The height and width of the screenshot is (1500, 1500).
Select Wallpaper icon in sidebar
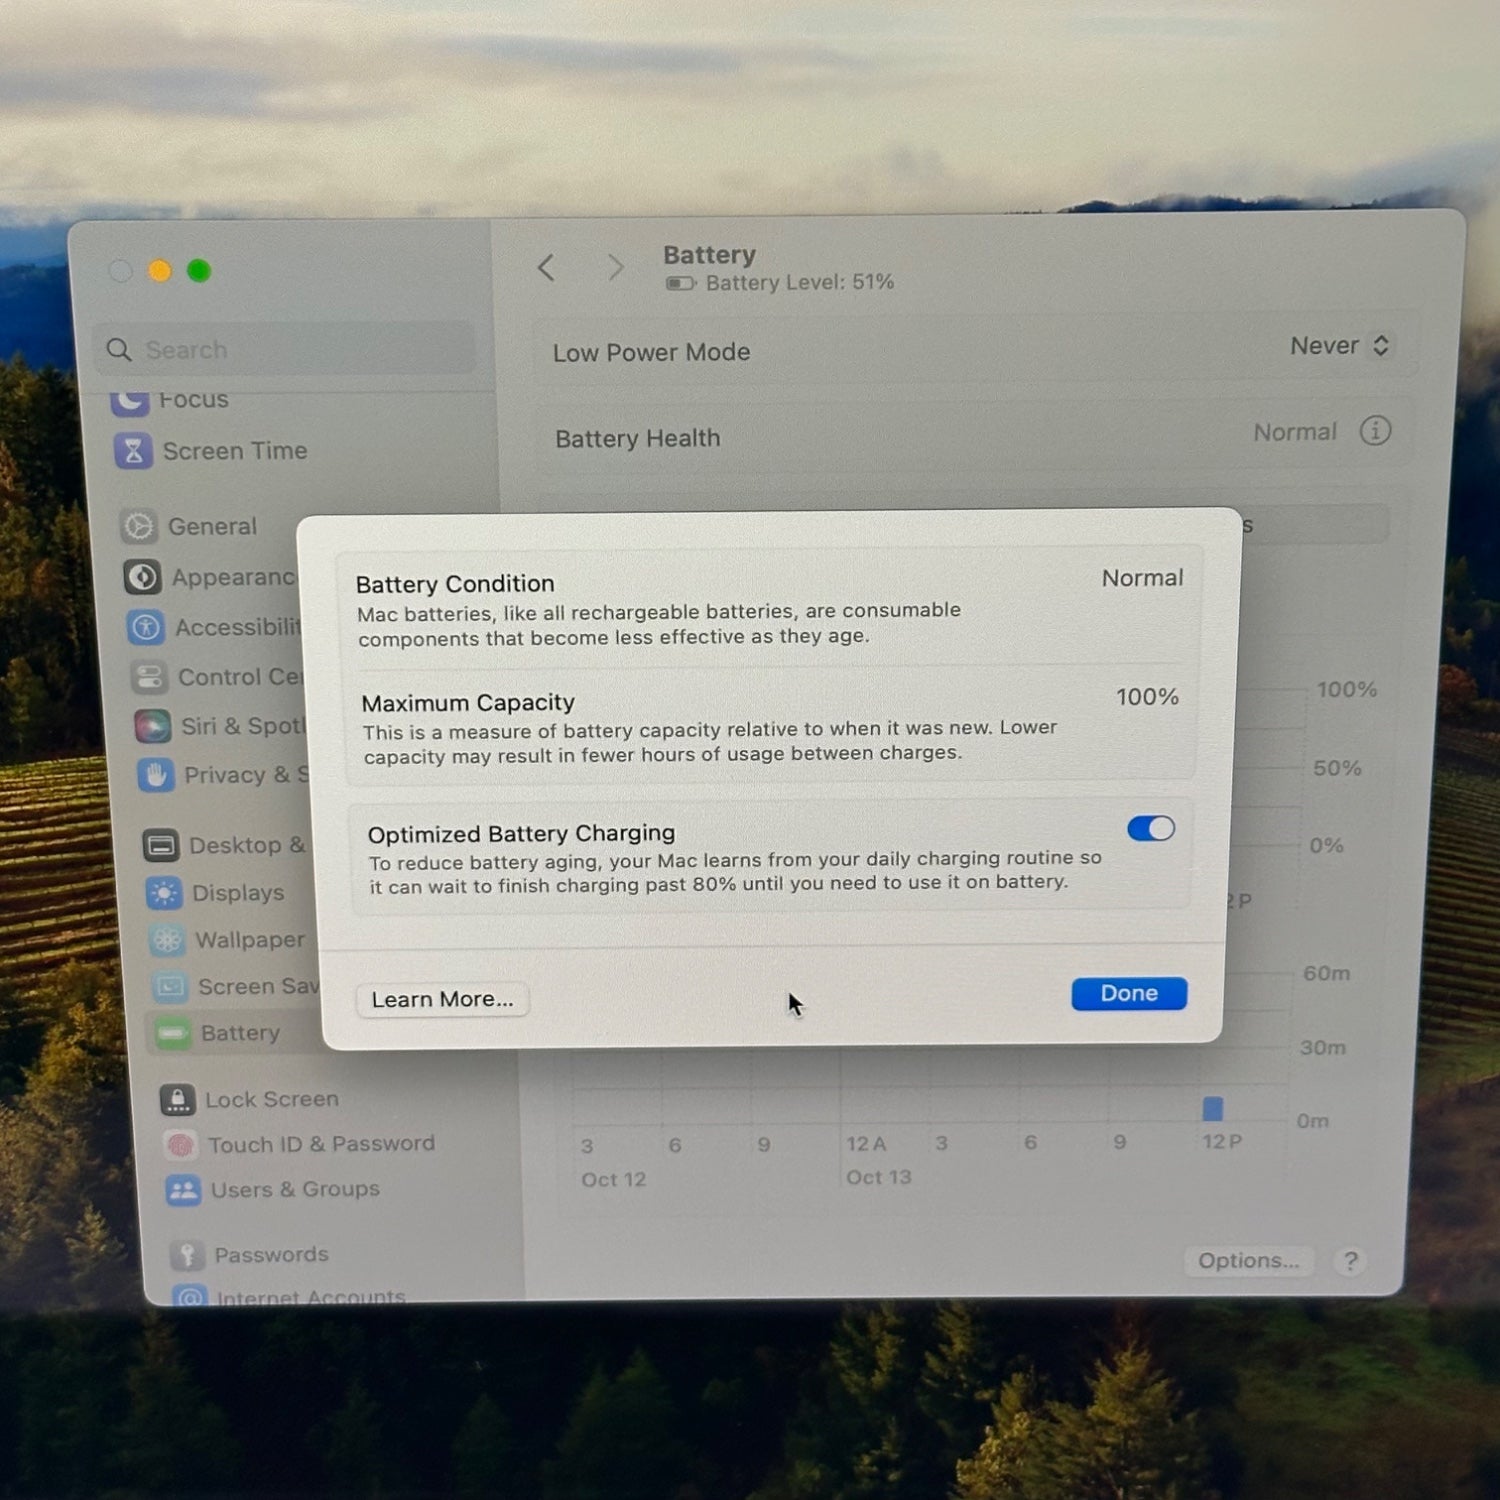click(x=167, y=940)
